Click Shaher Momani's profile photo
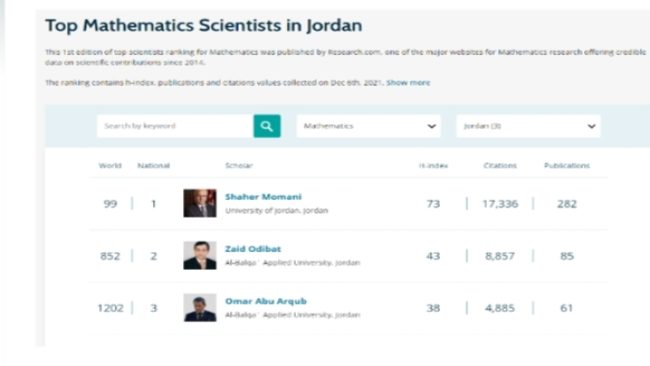Image resolution: width=650 pixels, height=366 pixels. 200,203
